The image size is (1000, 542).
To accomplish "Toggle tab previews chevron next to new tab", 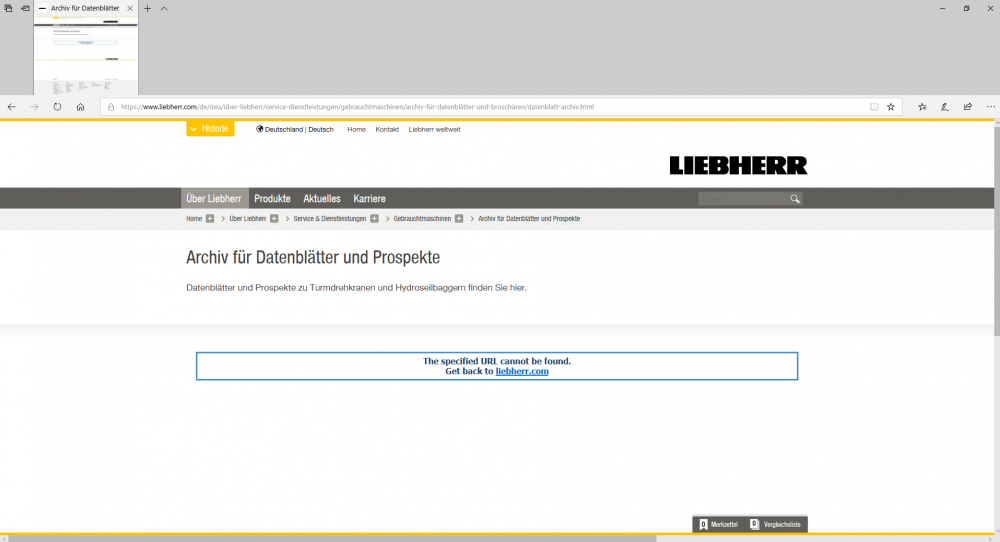I will click(x=164, y=8).
